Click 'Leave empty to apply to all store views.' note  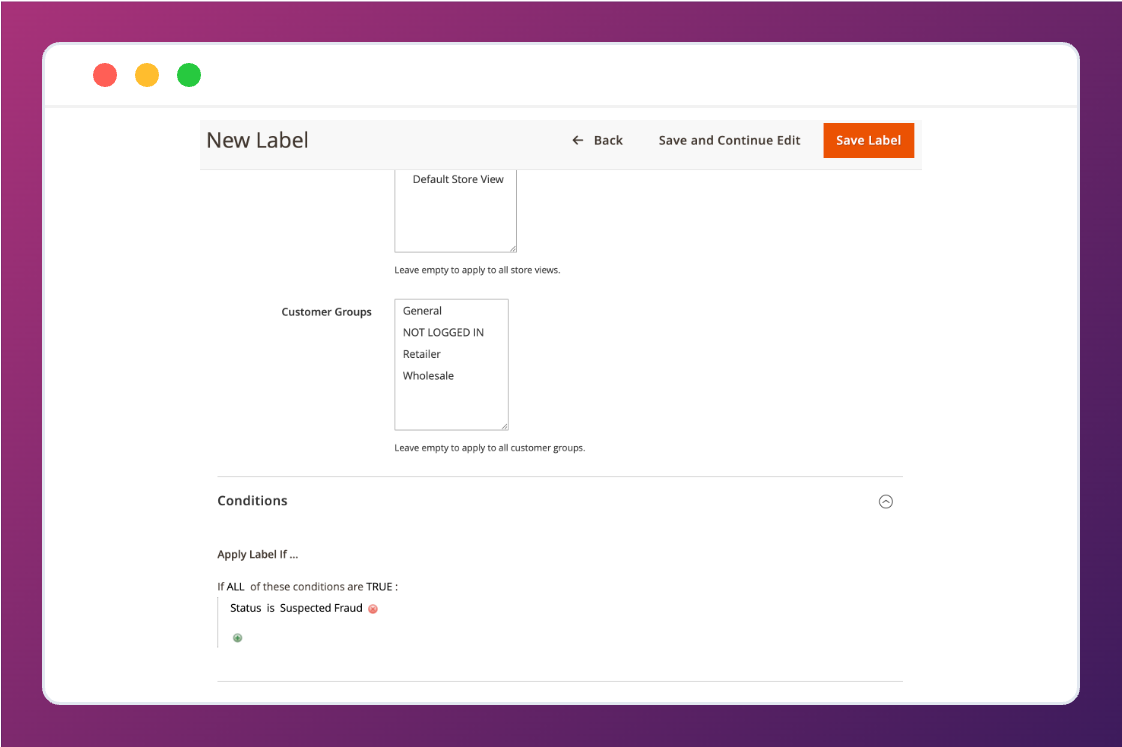click(477, 270)
